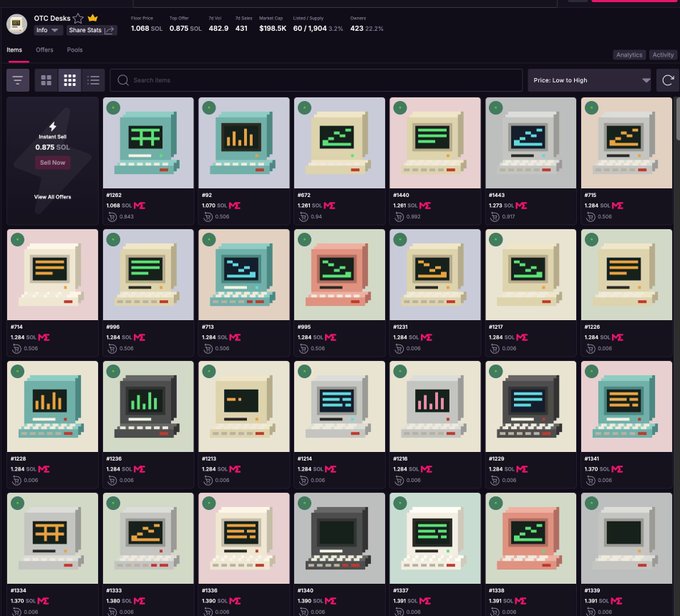Image resolution: width=680 pixels, height=616 pixels.
Task: Open the filter panel icon
Action: [18, 80]
